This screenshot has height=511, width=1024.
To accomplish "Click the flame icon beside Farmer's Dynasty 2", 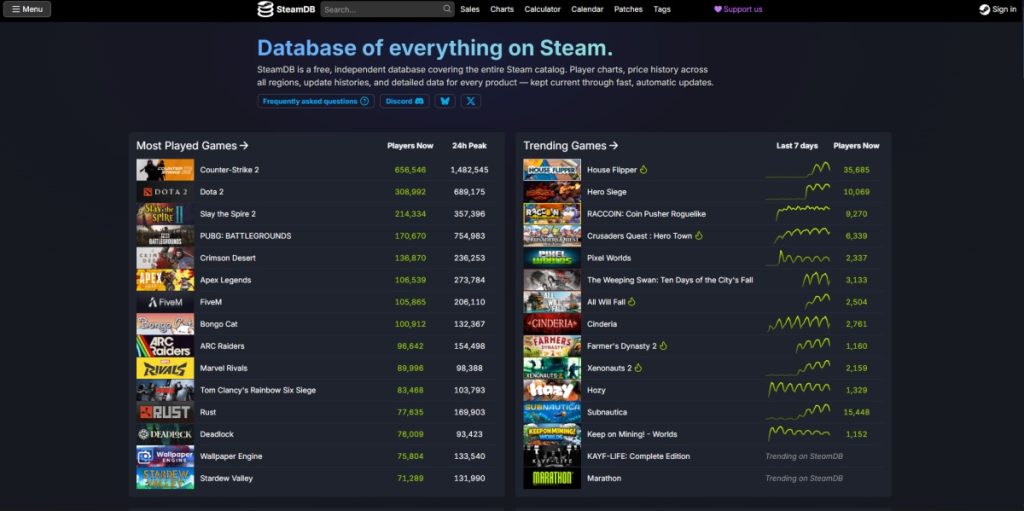I will [664, 346].
